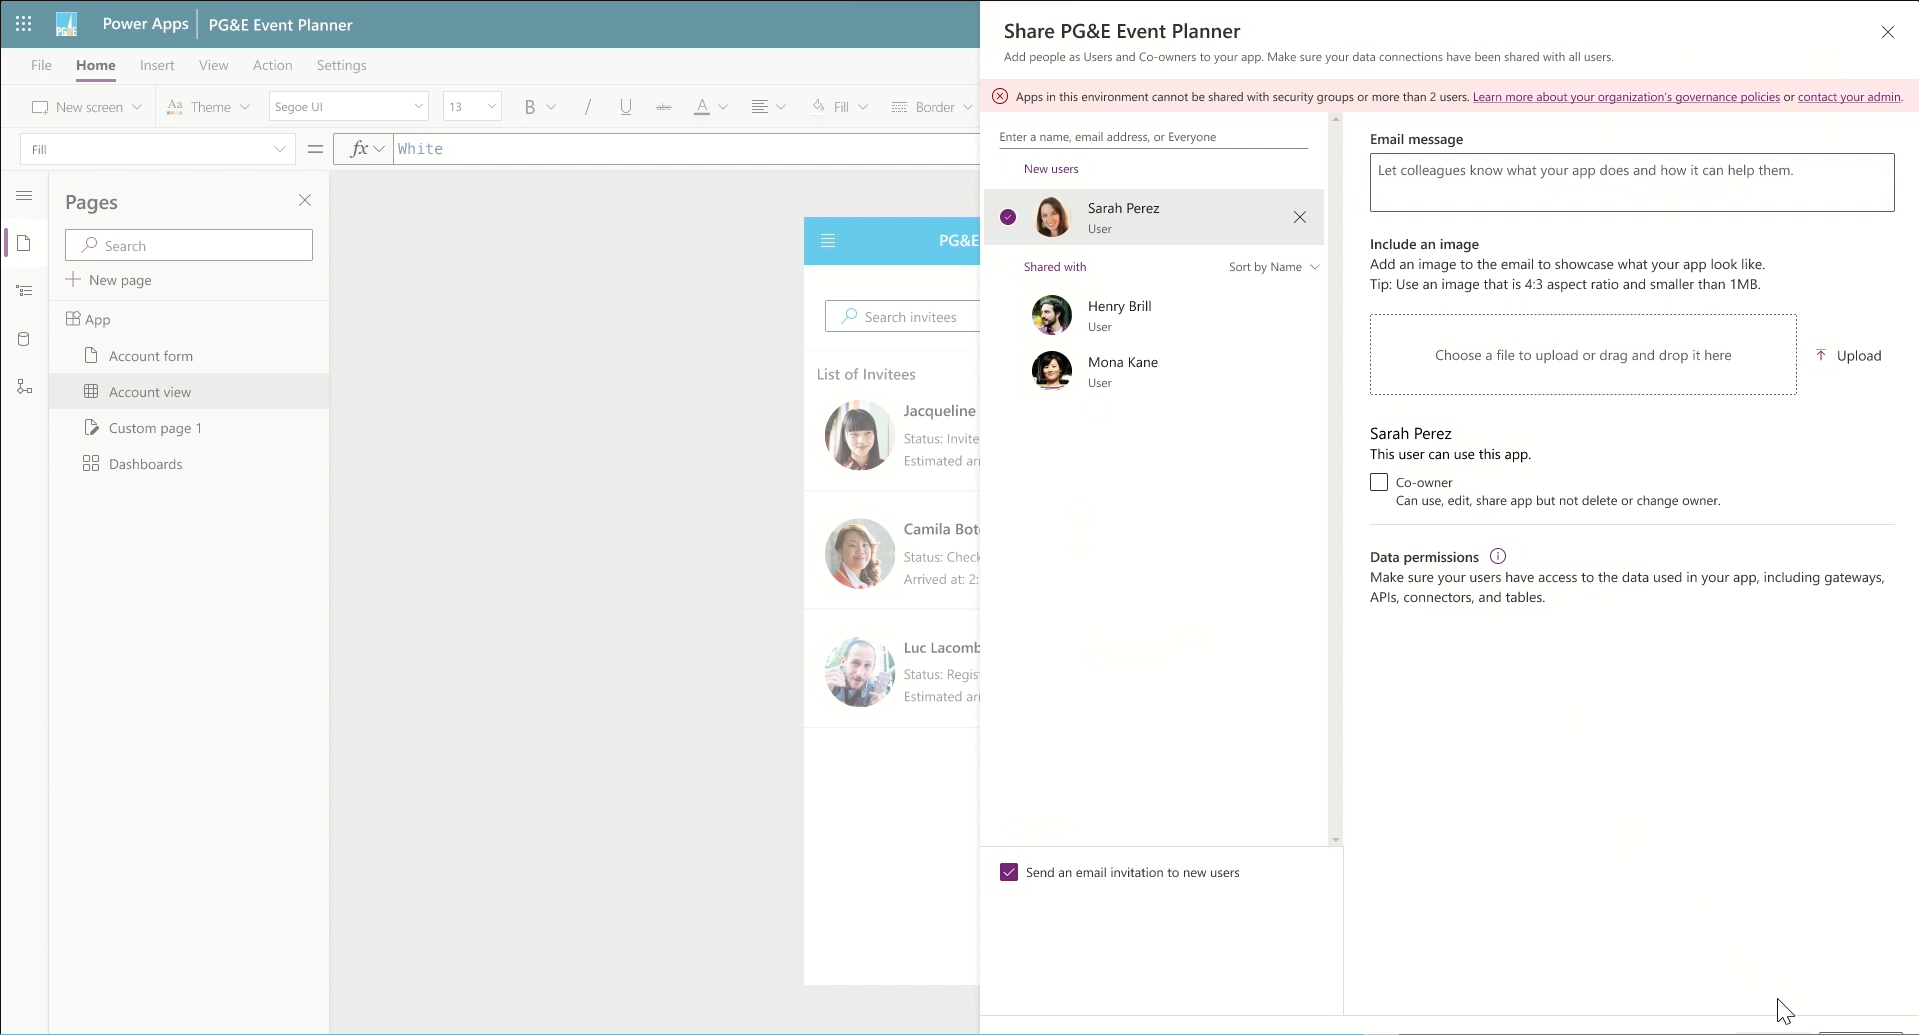Image resolution: width=1919 pixels, height=1035 pixels.
Task: Remove Sarah Perez from new users
Action: pos(1300,217)
